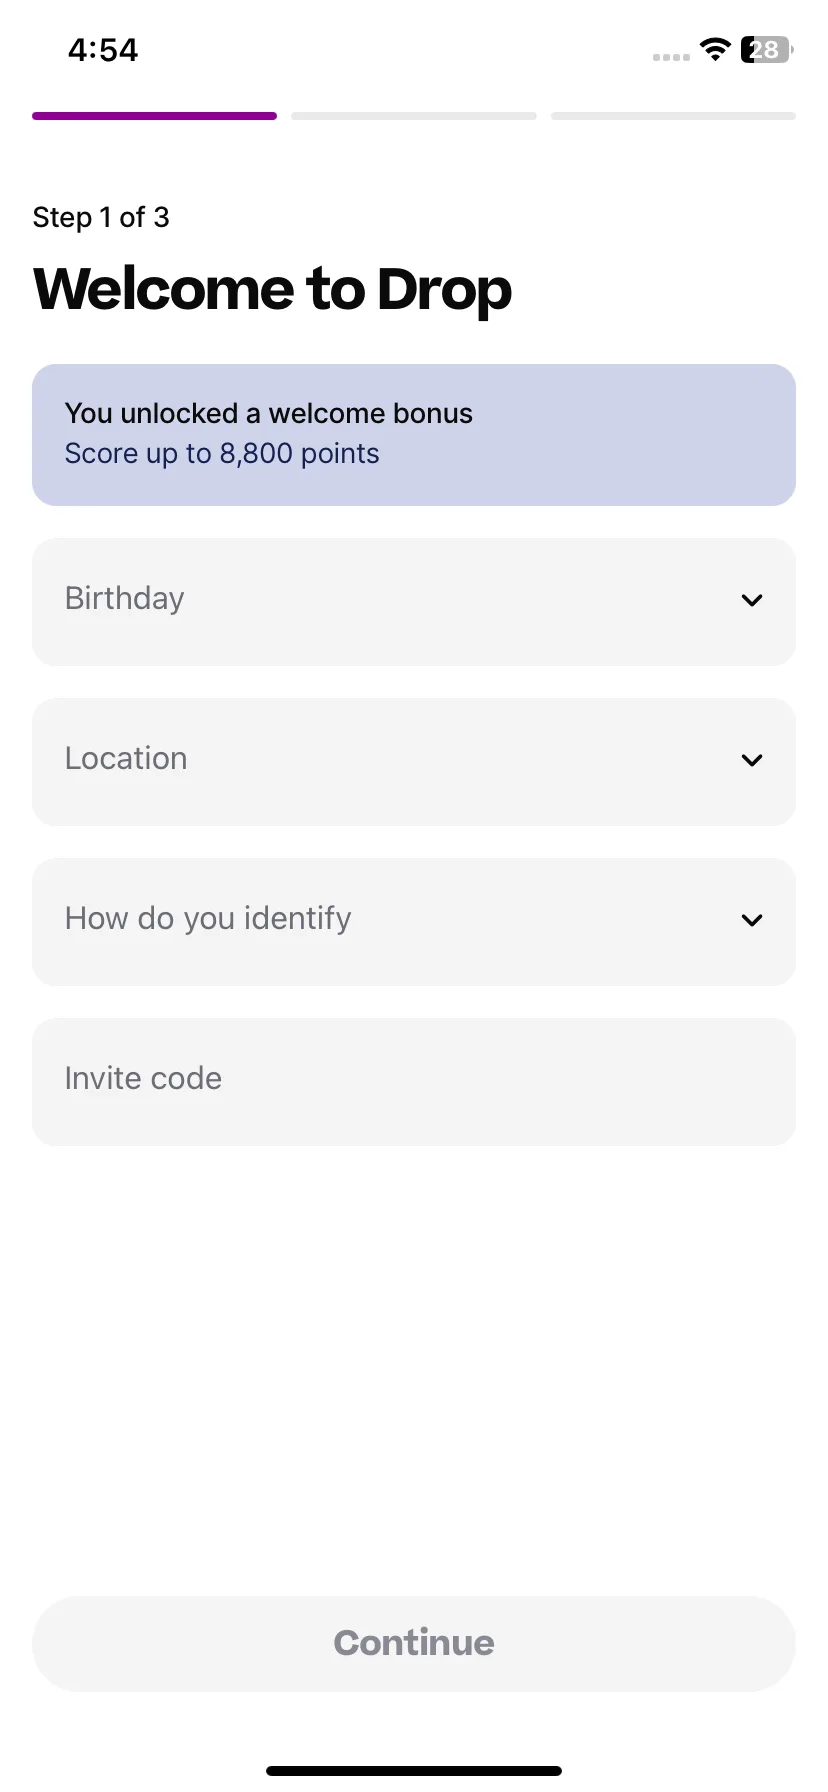Tap the 4:54 clock in status bar
Screen dimensions: 828x1792
click(x=103, y=50)
